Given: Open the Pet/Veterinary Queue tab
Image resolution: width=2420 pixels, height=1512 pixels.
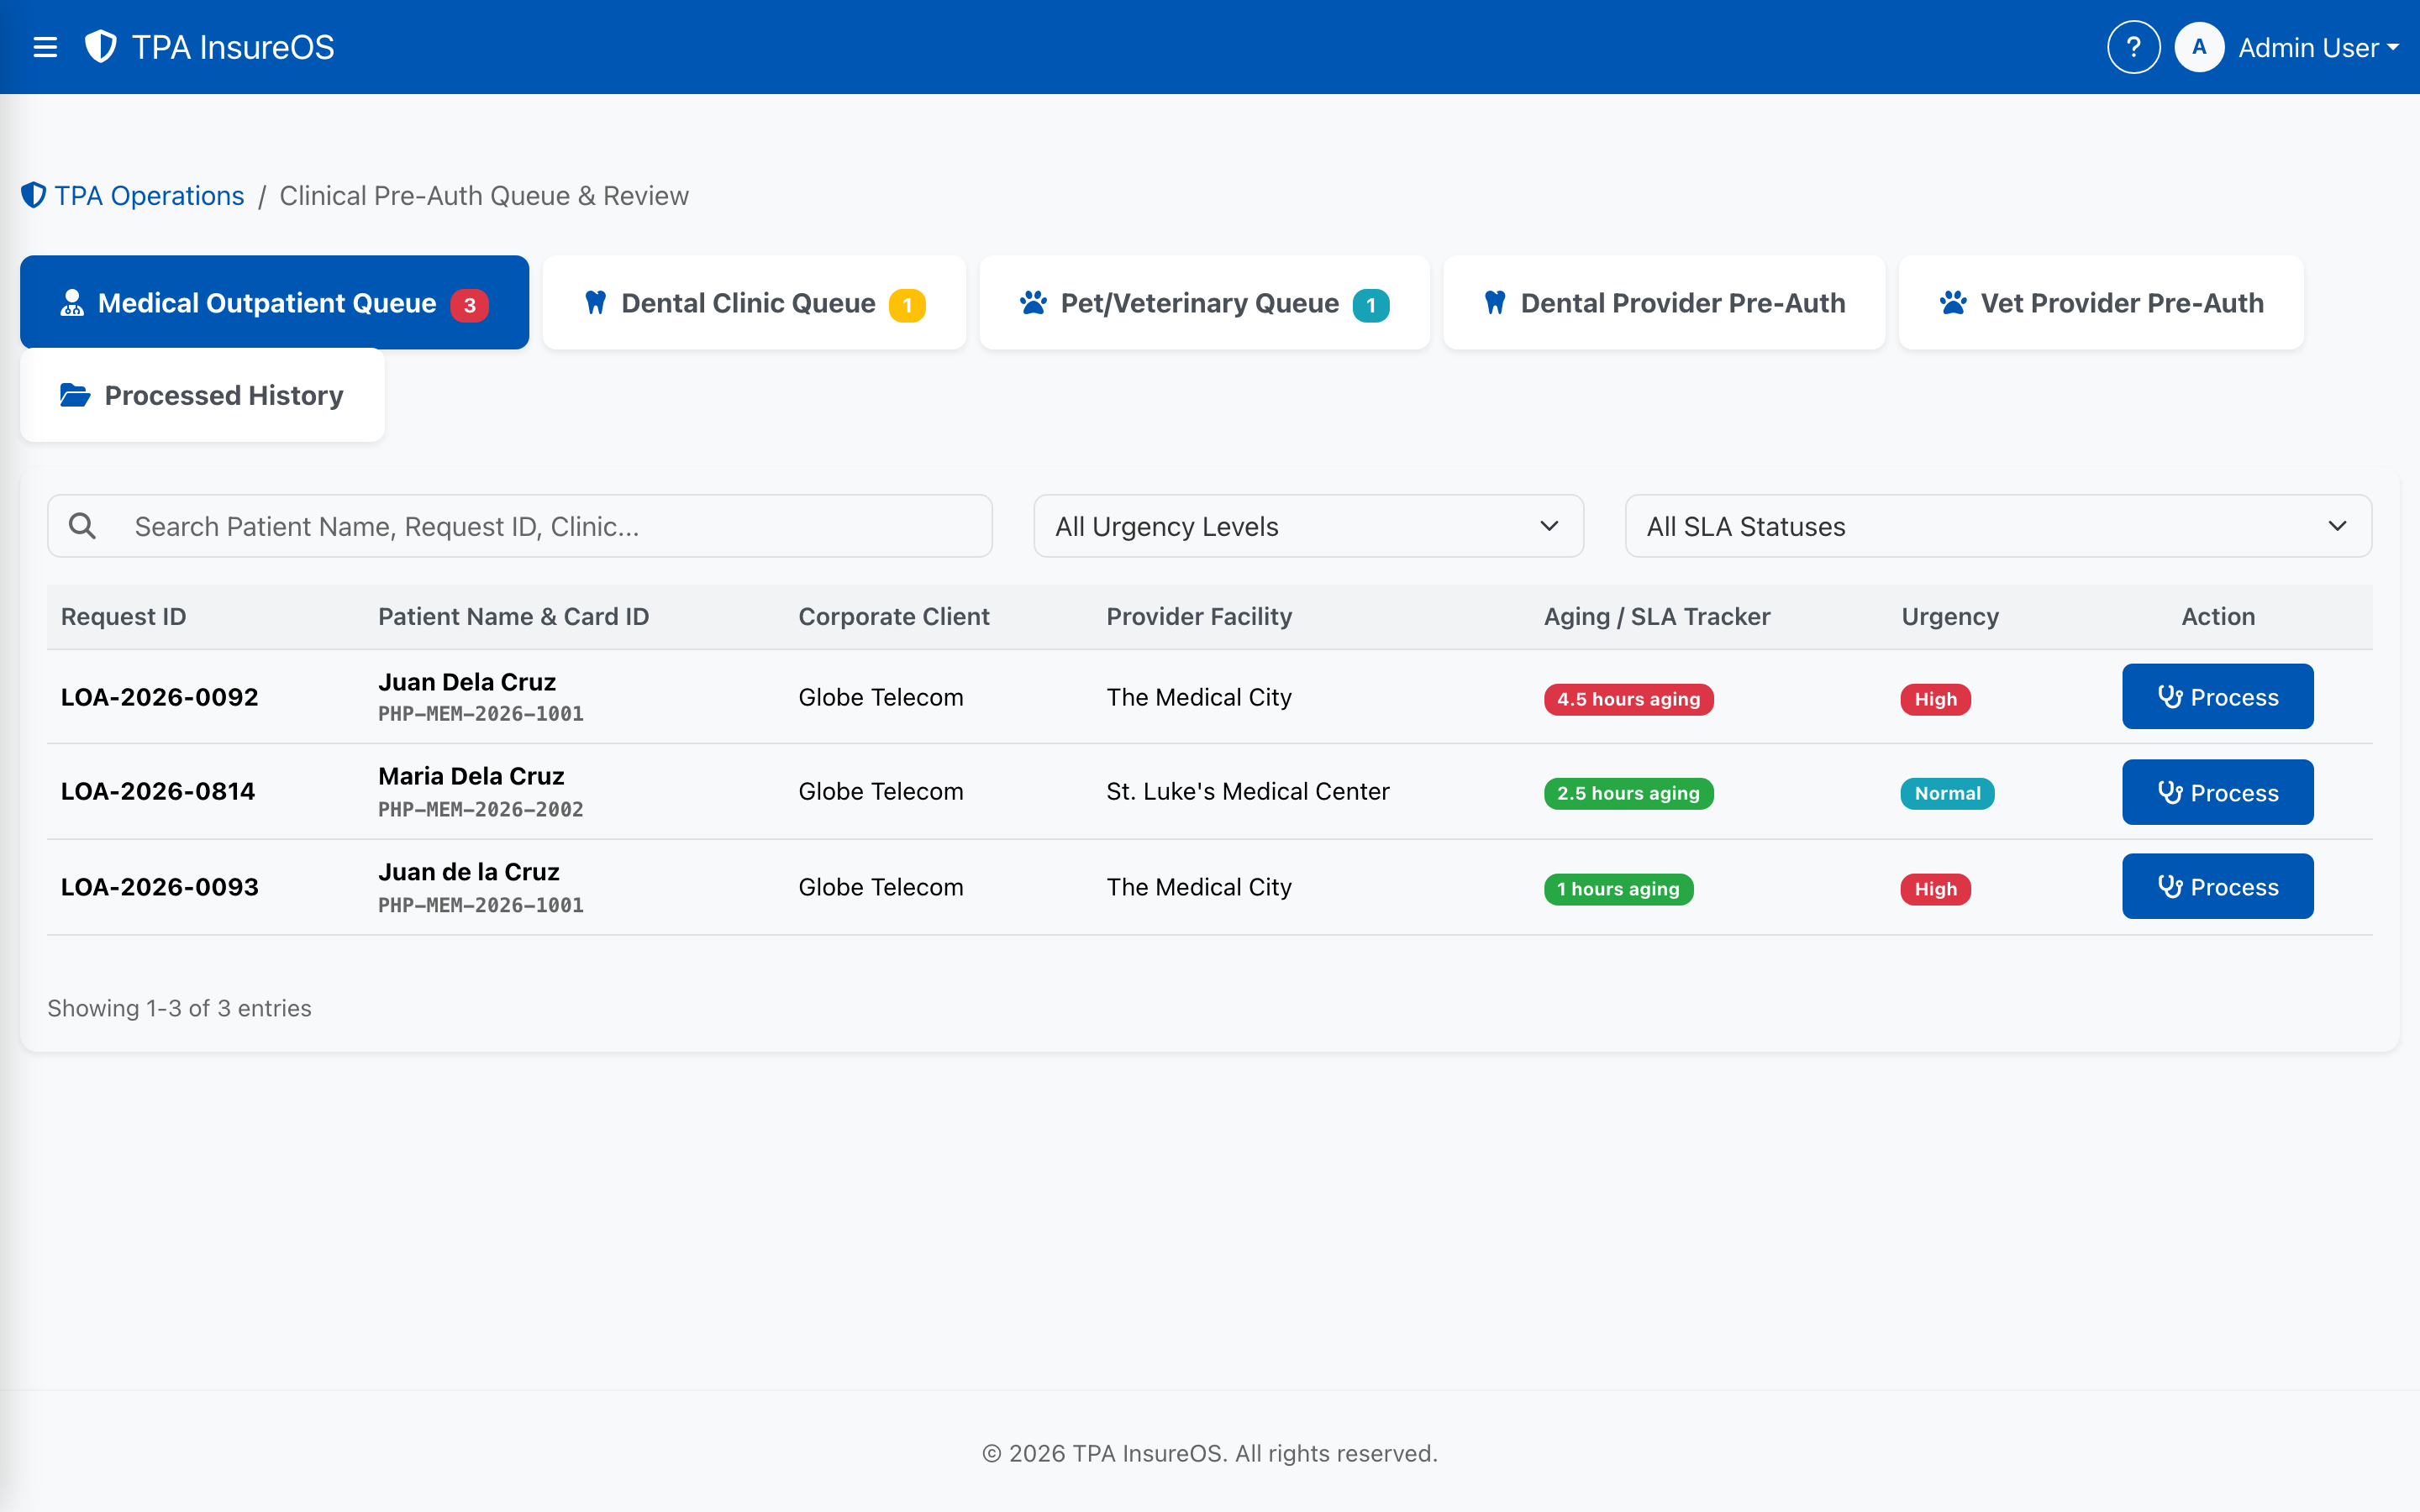Looking at the screenshot, I should pyautogui.click(x=1204, y=302).
